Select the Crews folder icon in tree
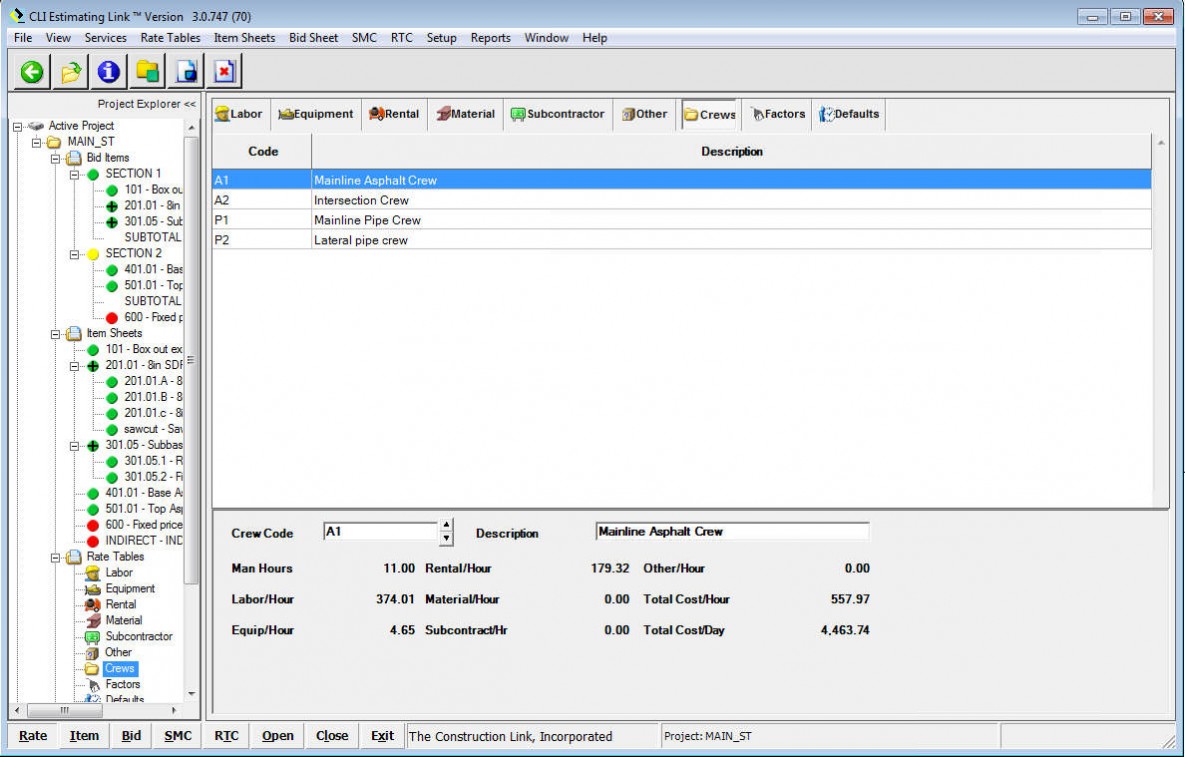 point(92,669)
